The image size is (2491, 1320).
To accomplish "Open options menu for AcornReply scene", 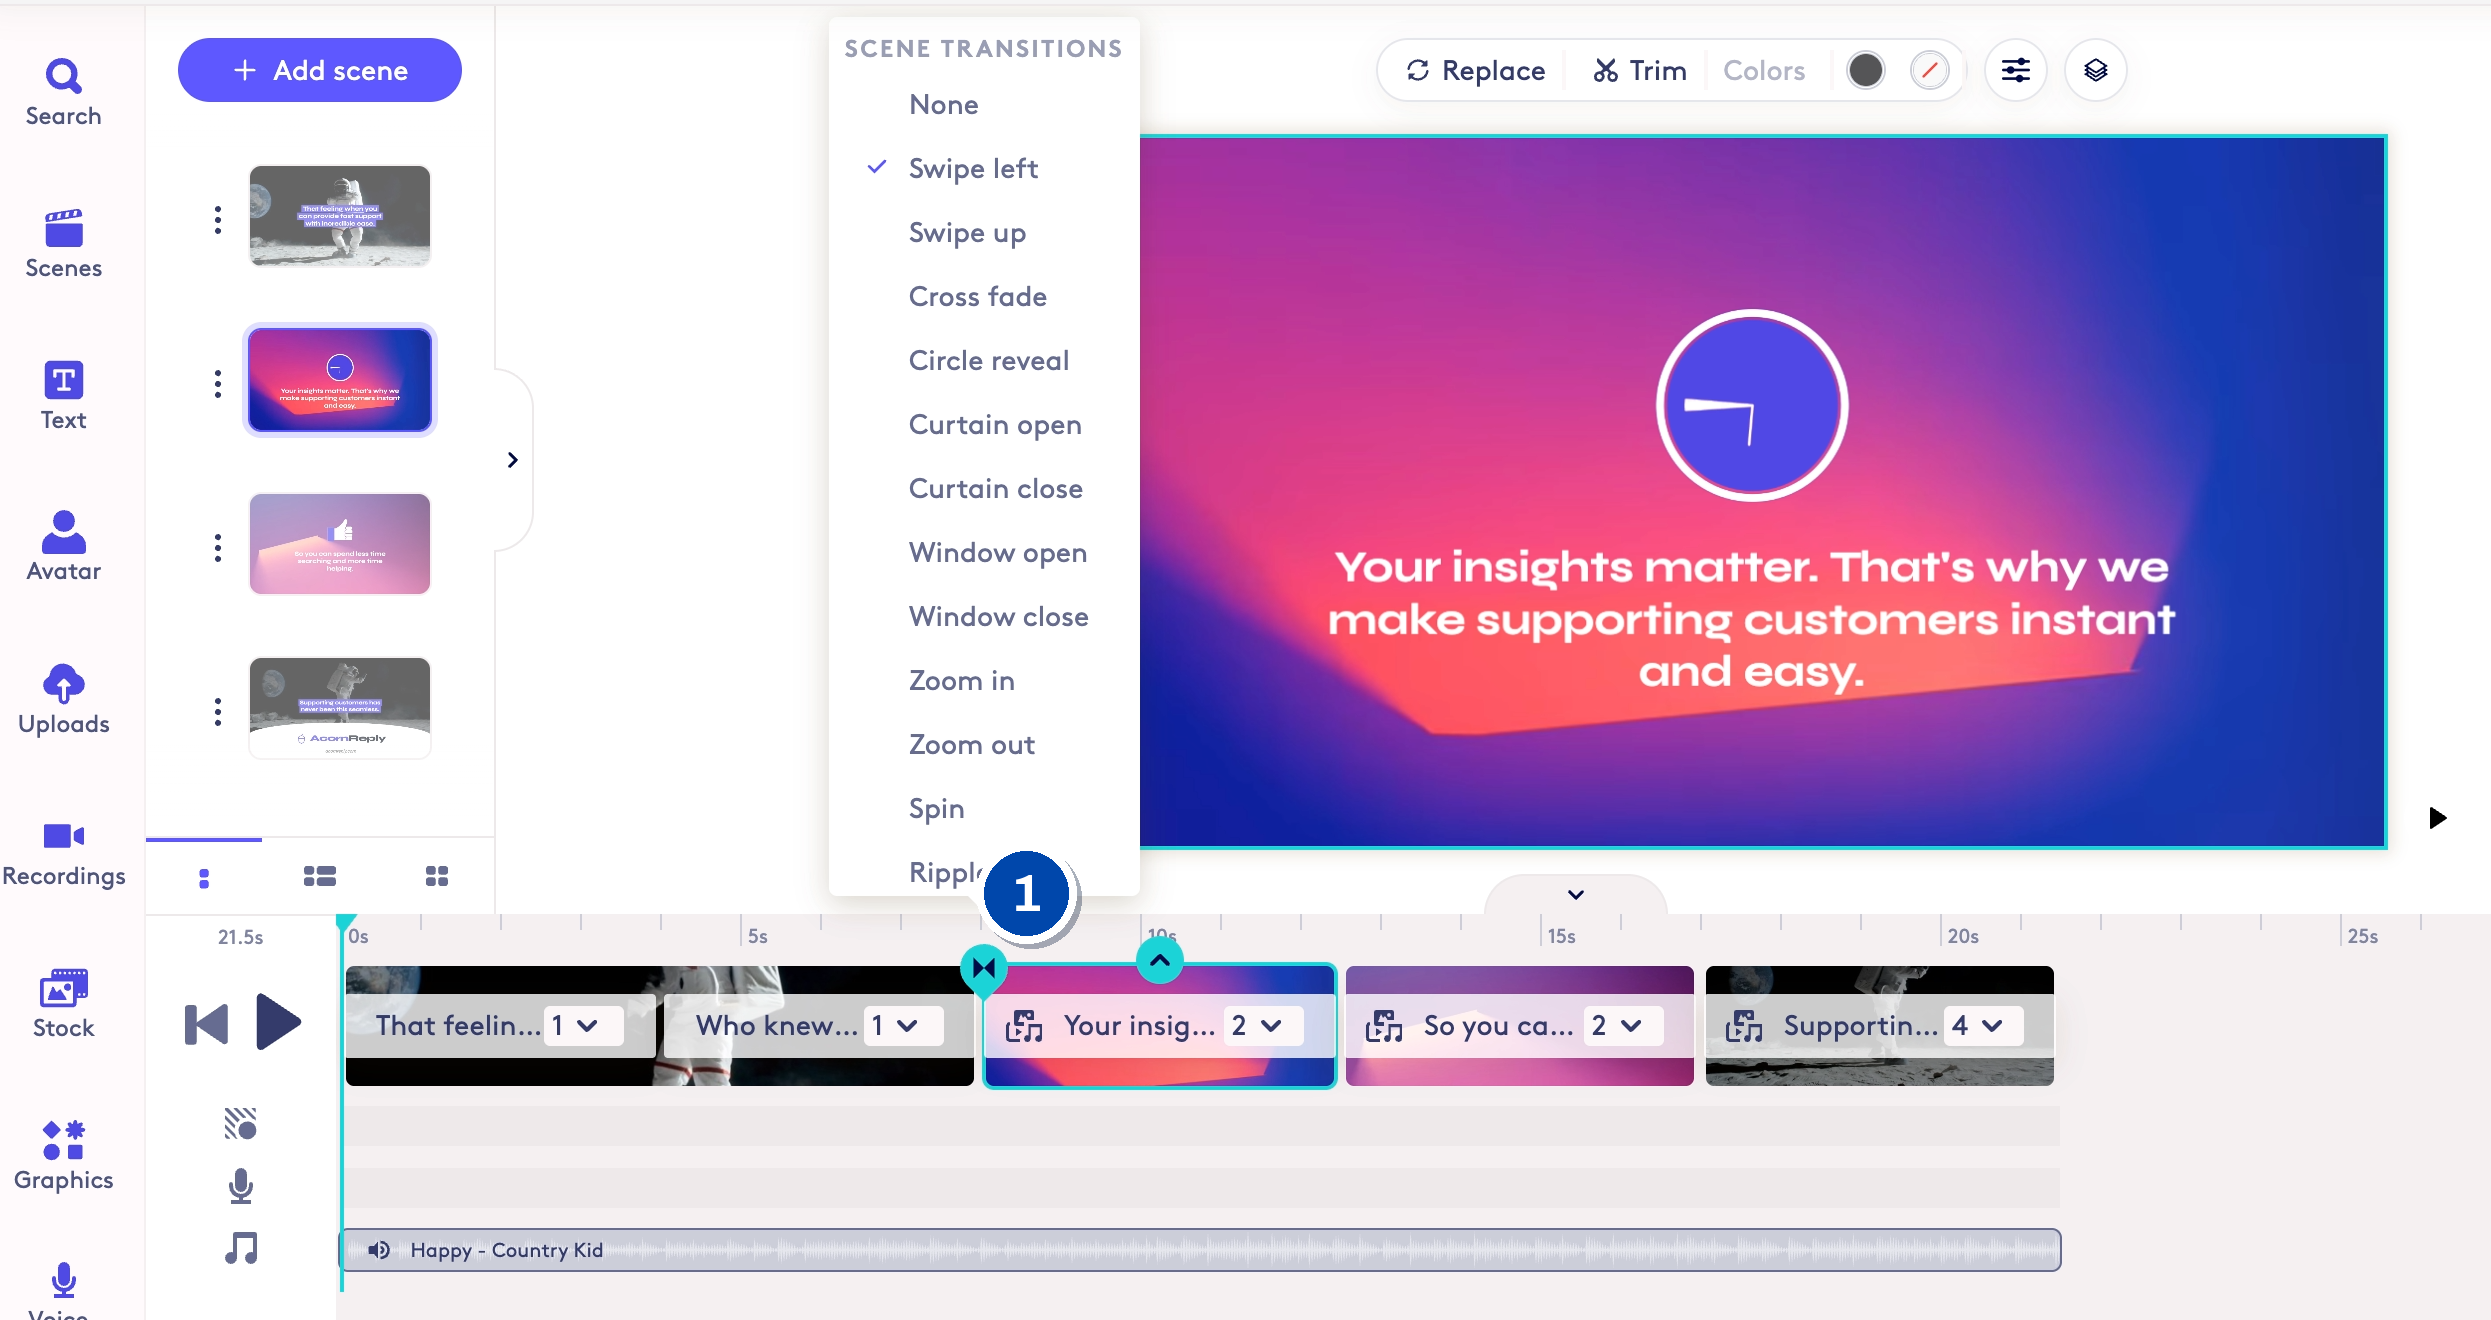I will [x=217, y=712].
